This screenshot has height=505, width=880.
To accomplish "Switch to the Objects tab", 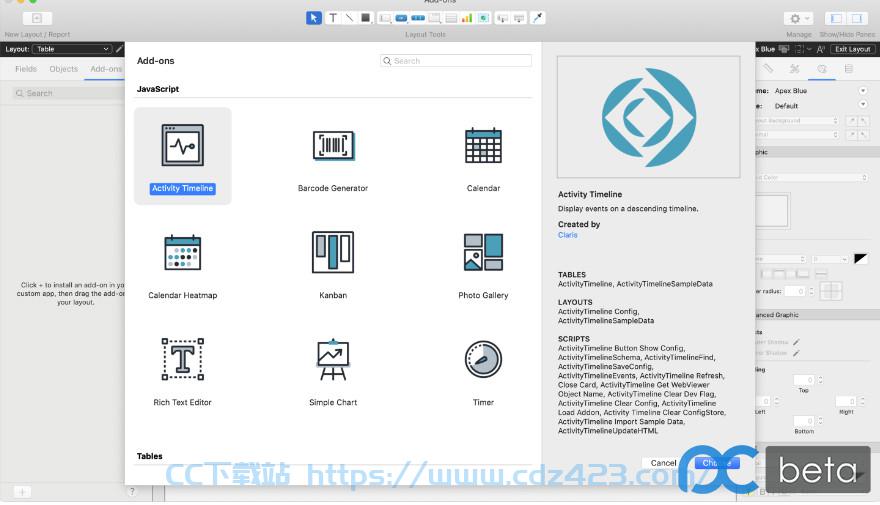I will pos(63,69).
